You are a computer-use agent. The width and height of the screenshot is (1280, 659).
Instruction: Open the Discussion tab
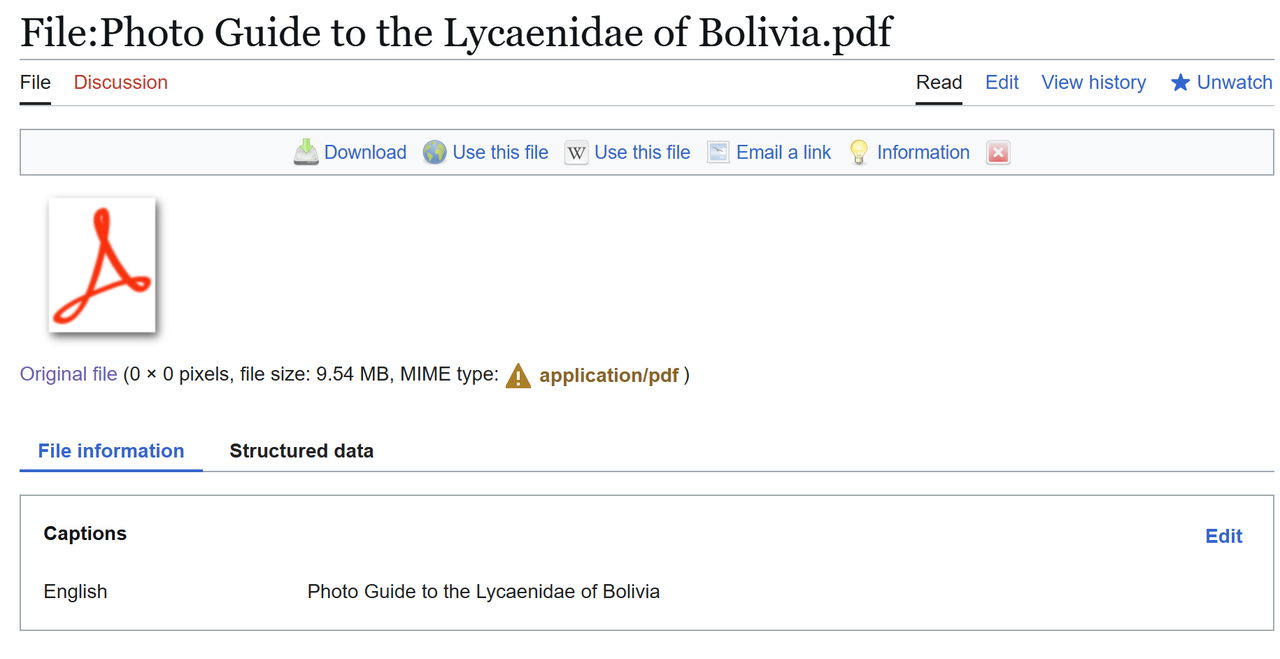(x=121, y=83)
